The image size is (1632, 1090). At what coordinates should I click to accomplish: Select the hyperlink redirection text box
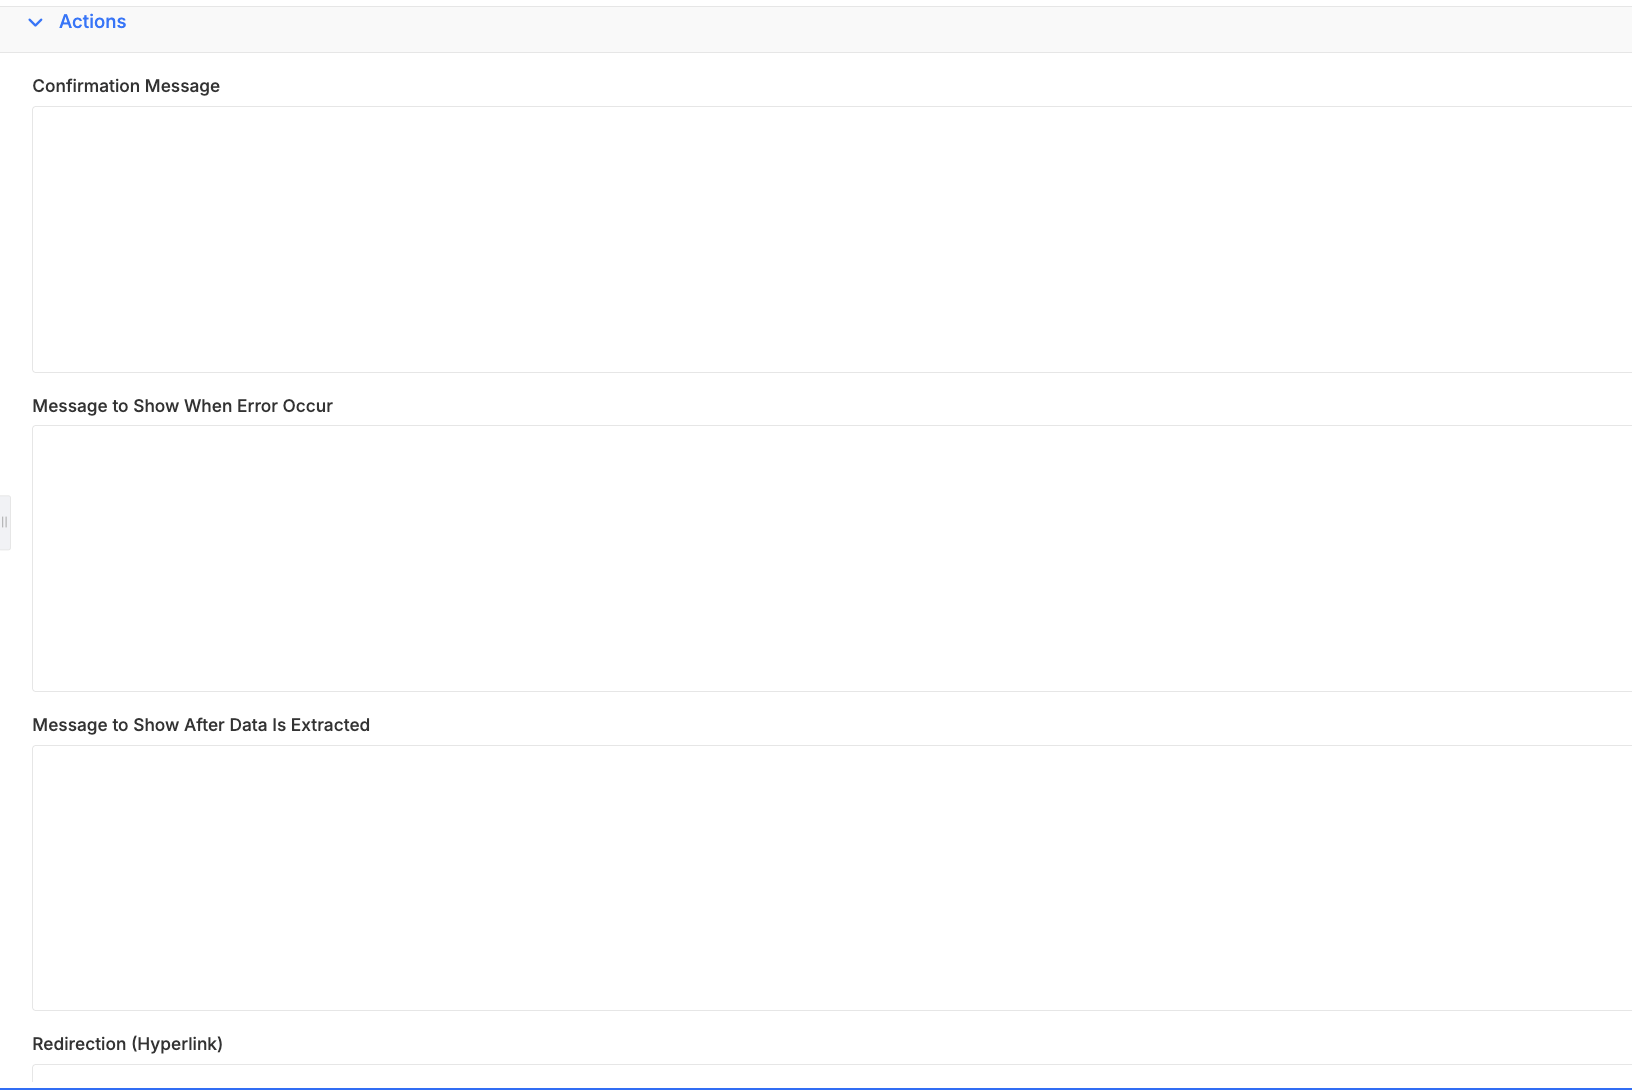832,1073
